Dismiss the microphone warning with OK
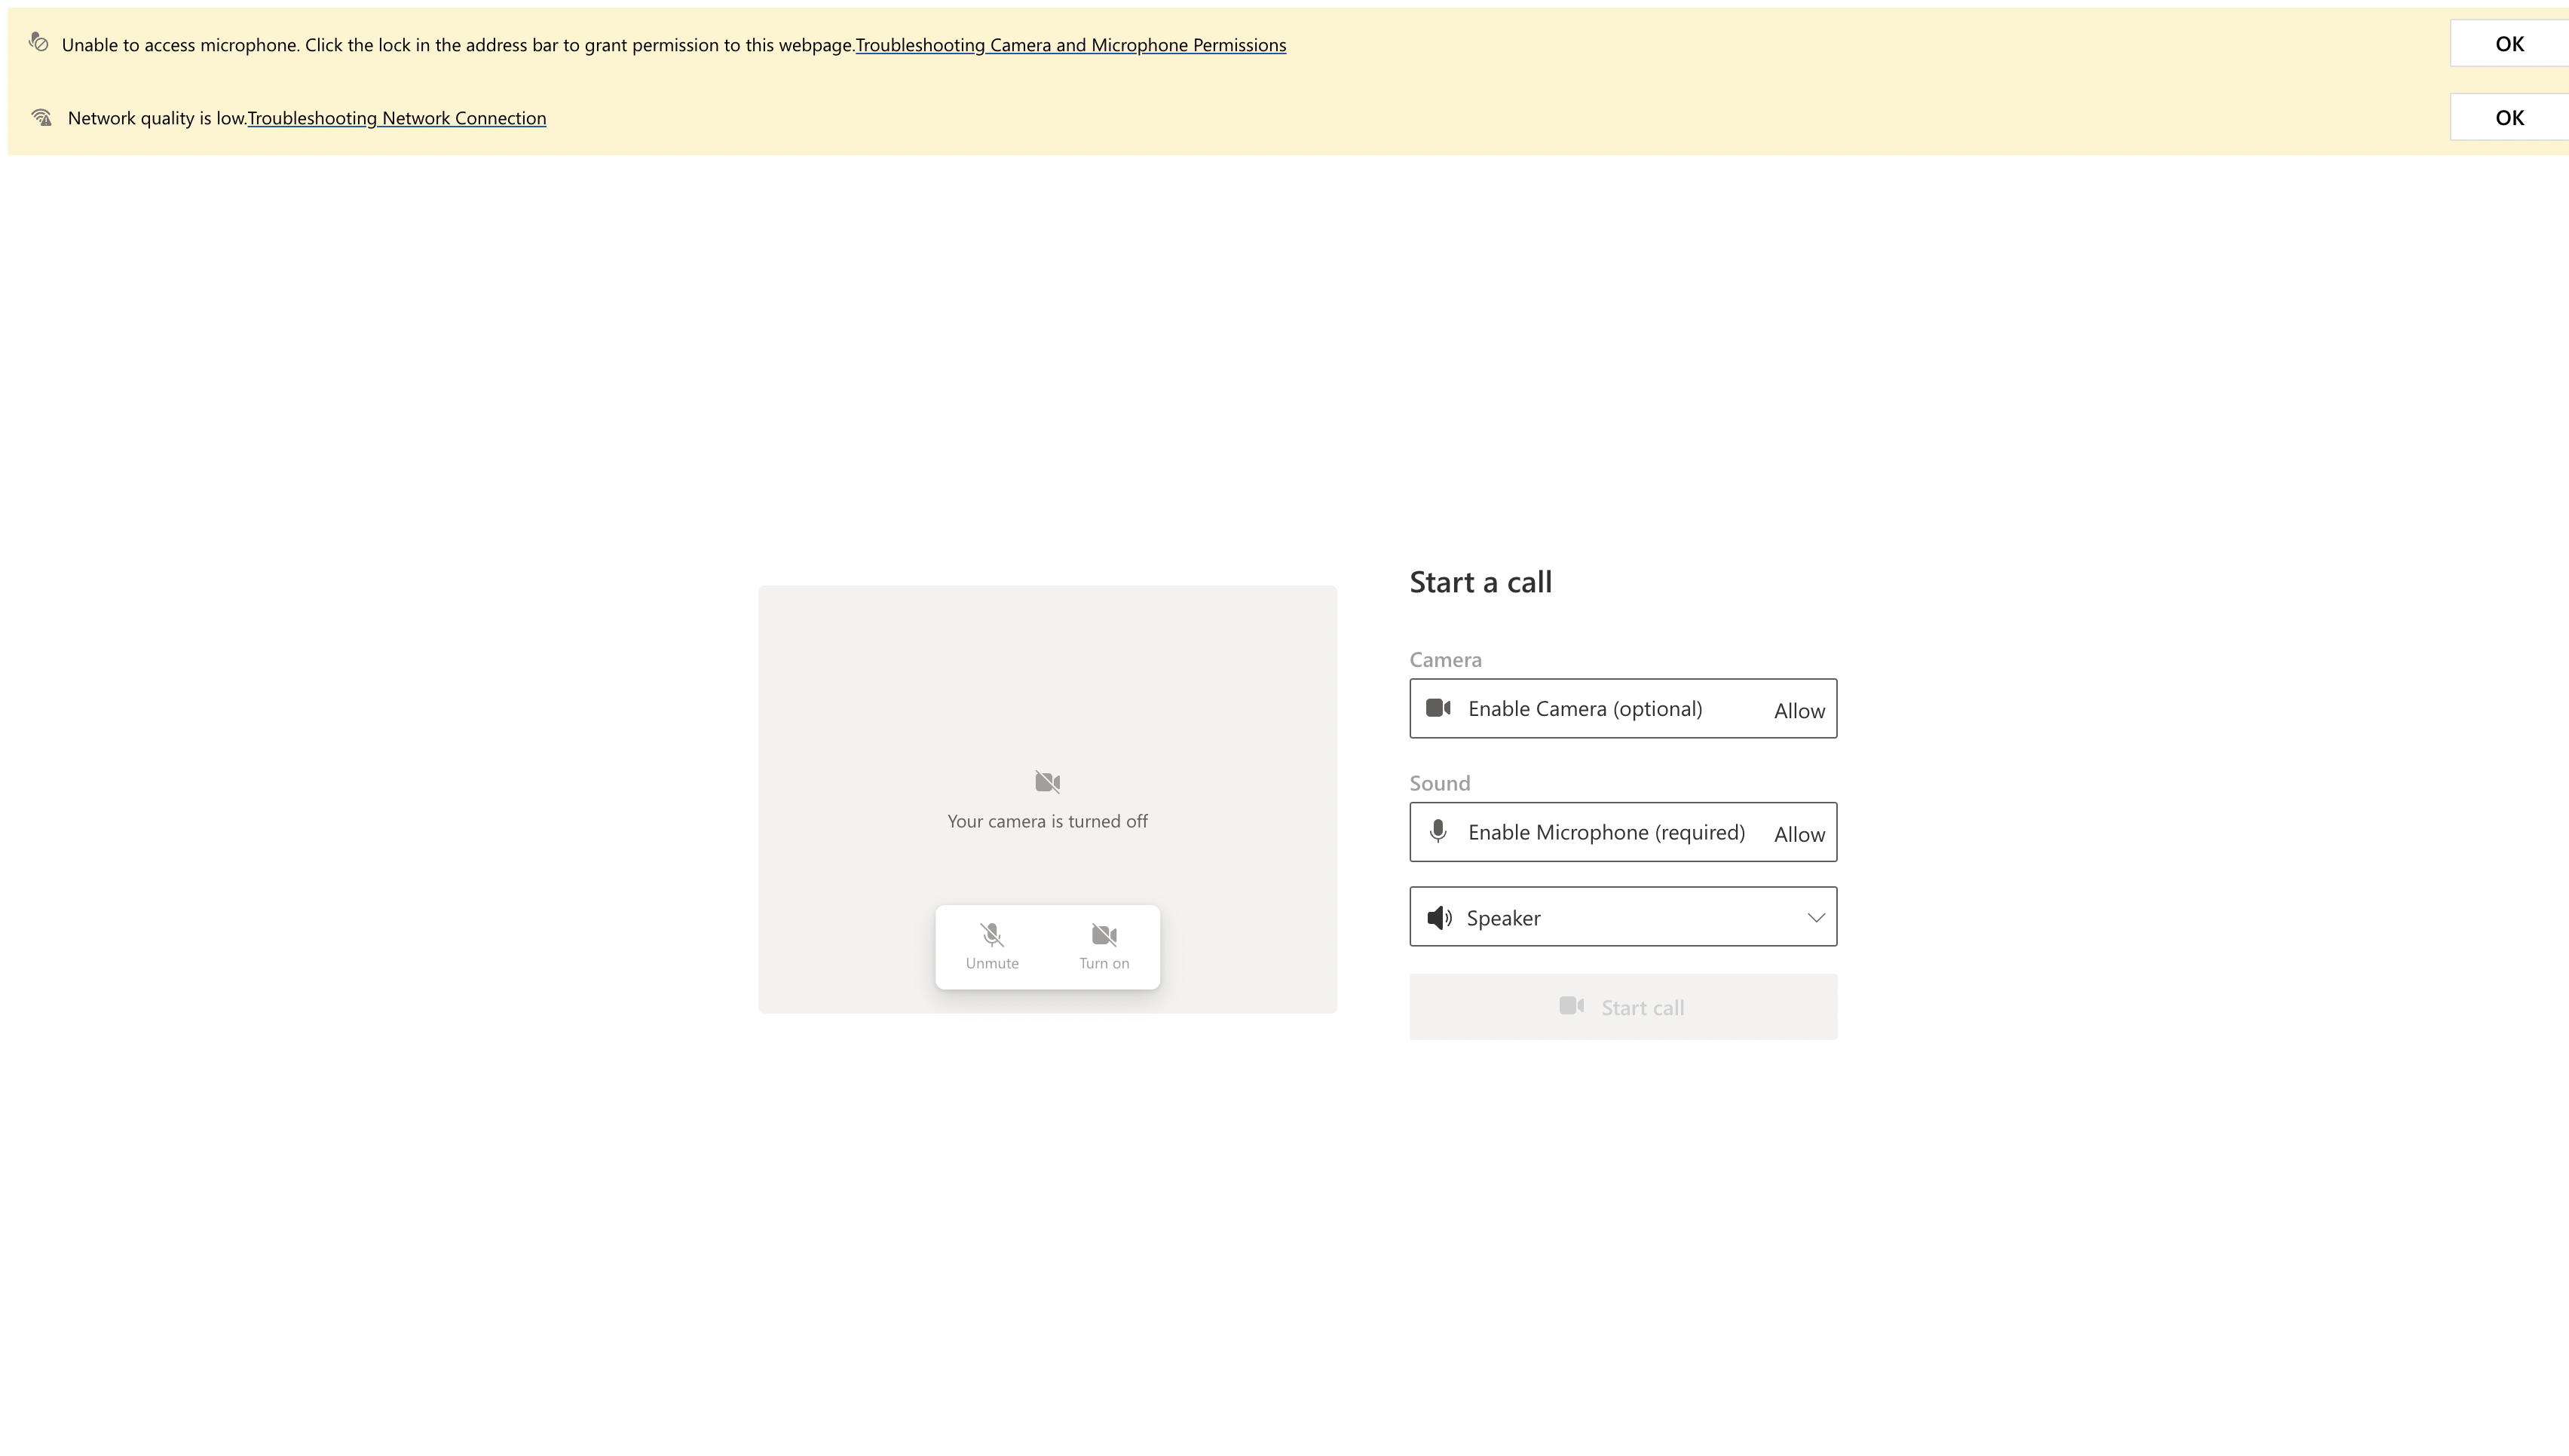Viewport: 2569px width, 1456px height. 2509,43
